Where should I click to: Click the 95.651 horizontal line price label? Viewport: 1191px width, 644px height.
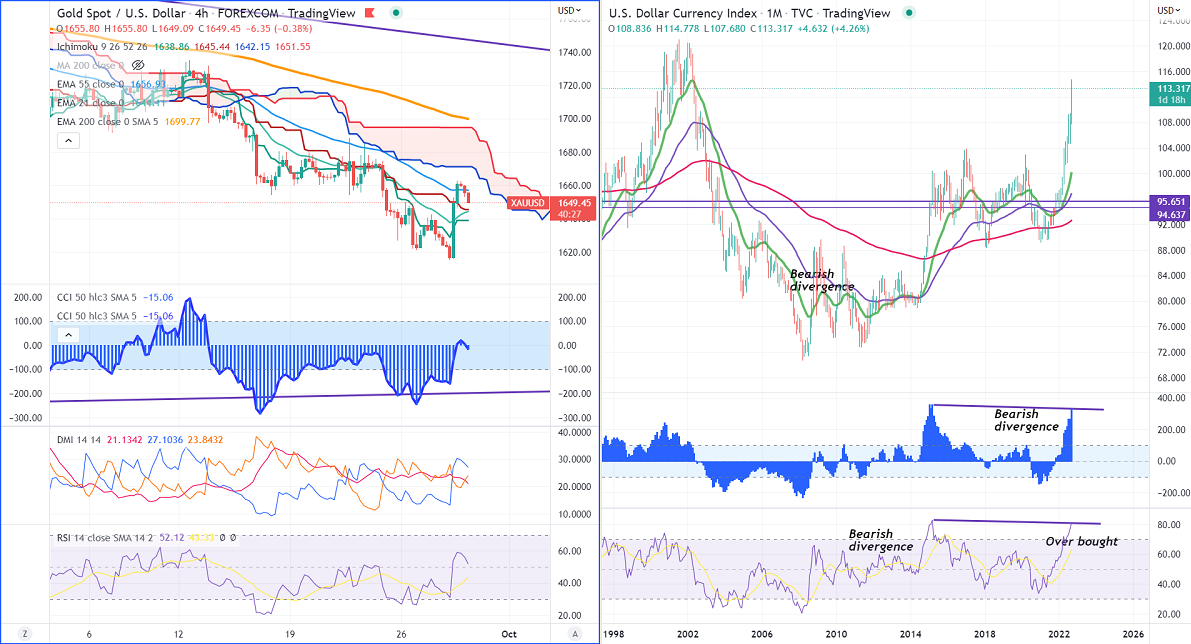tap(1170, 202)
